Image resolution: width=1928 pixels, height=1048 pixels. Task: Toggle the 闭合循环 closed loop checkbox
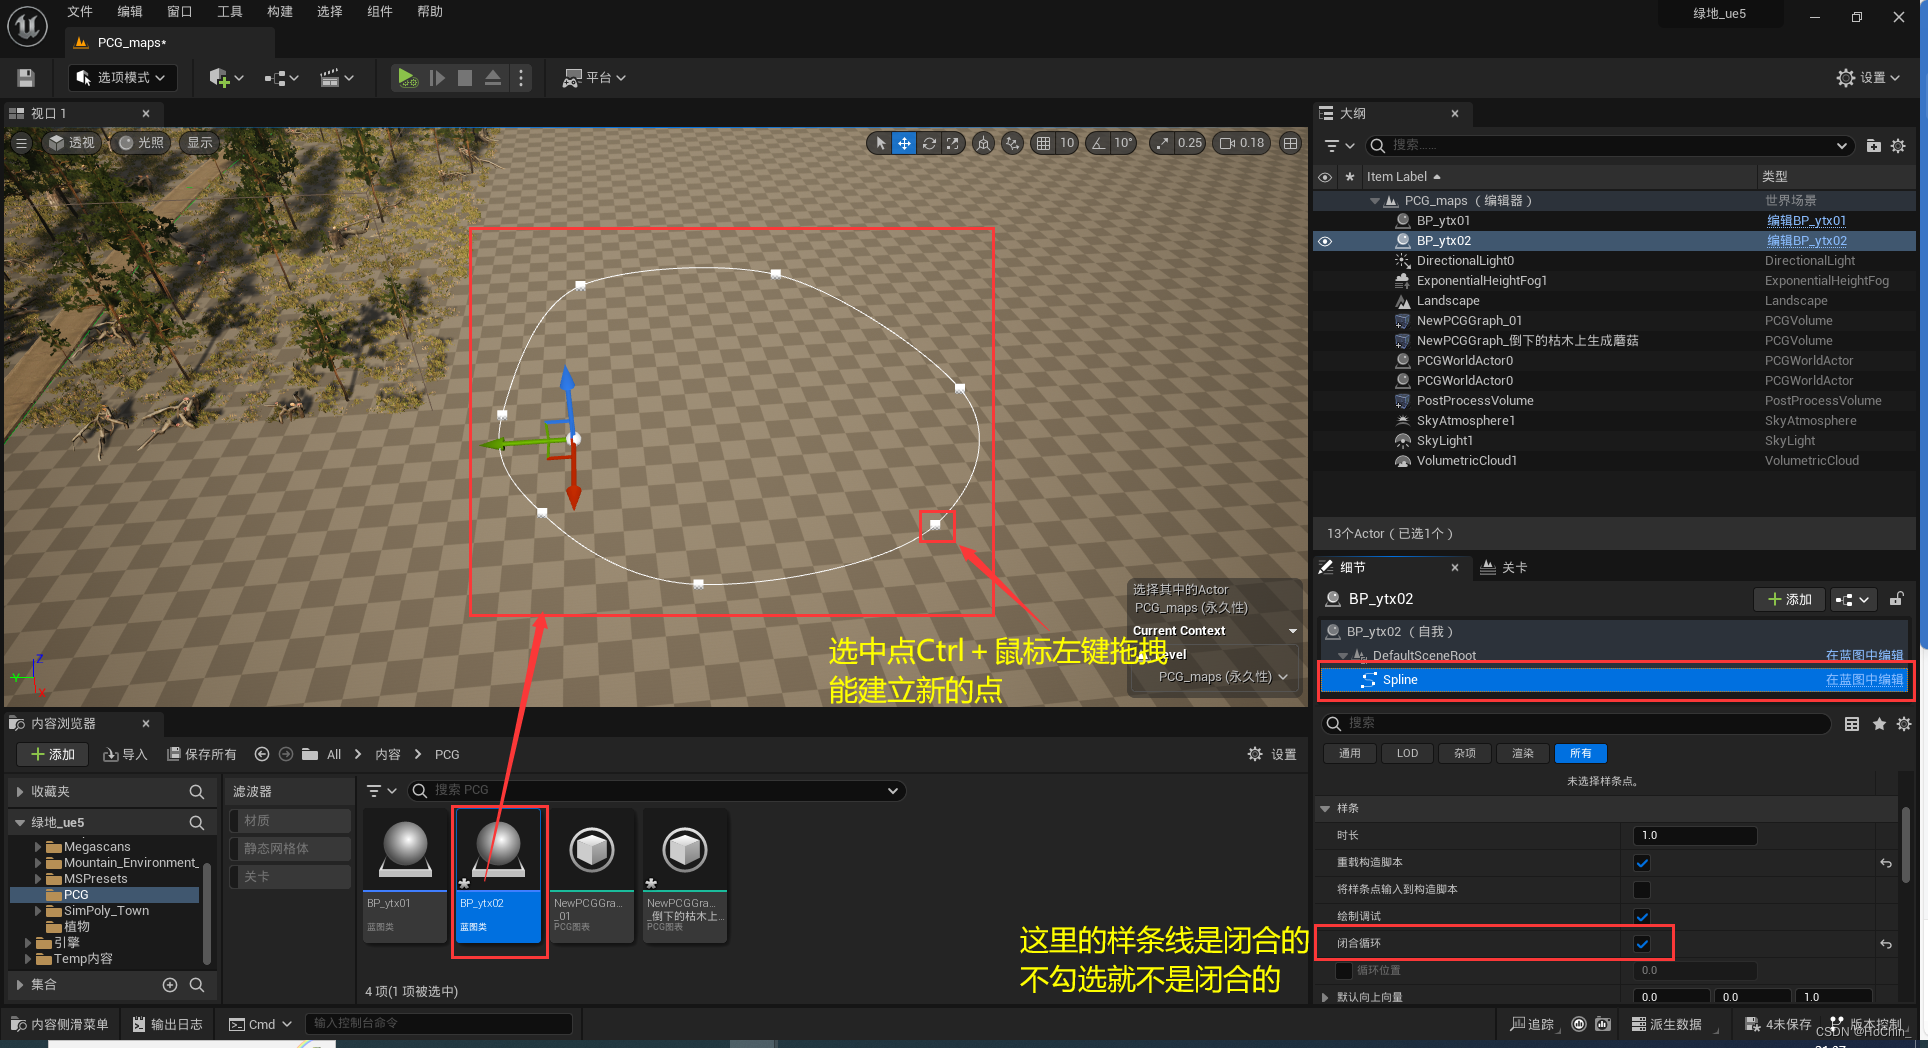point(1642,944)
